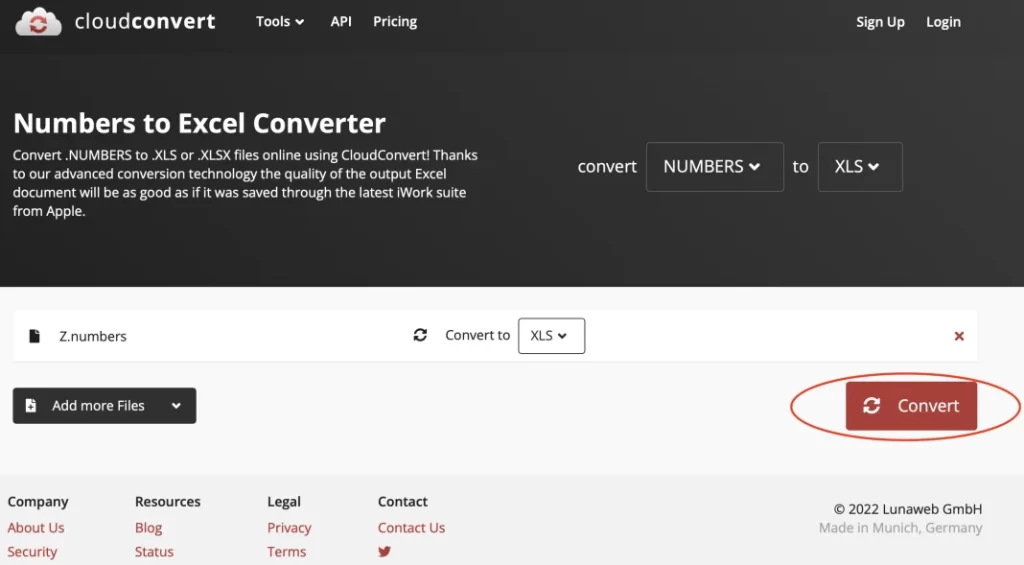1024x565 pixels.
Task: Click the Made in Munich, Germany text
Action: (x=901, y=528)
